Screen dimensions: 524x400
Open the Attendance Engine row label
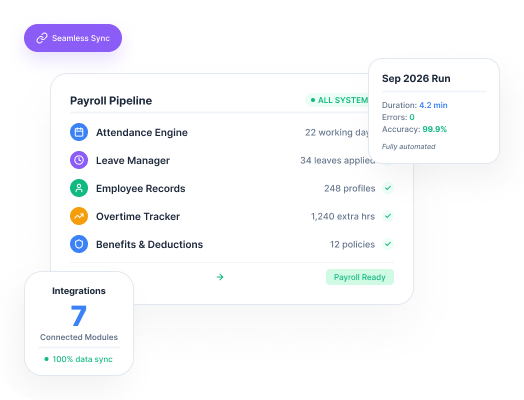coord(142,132)
